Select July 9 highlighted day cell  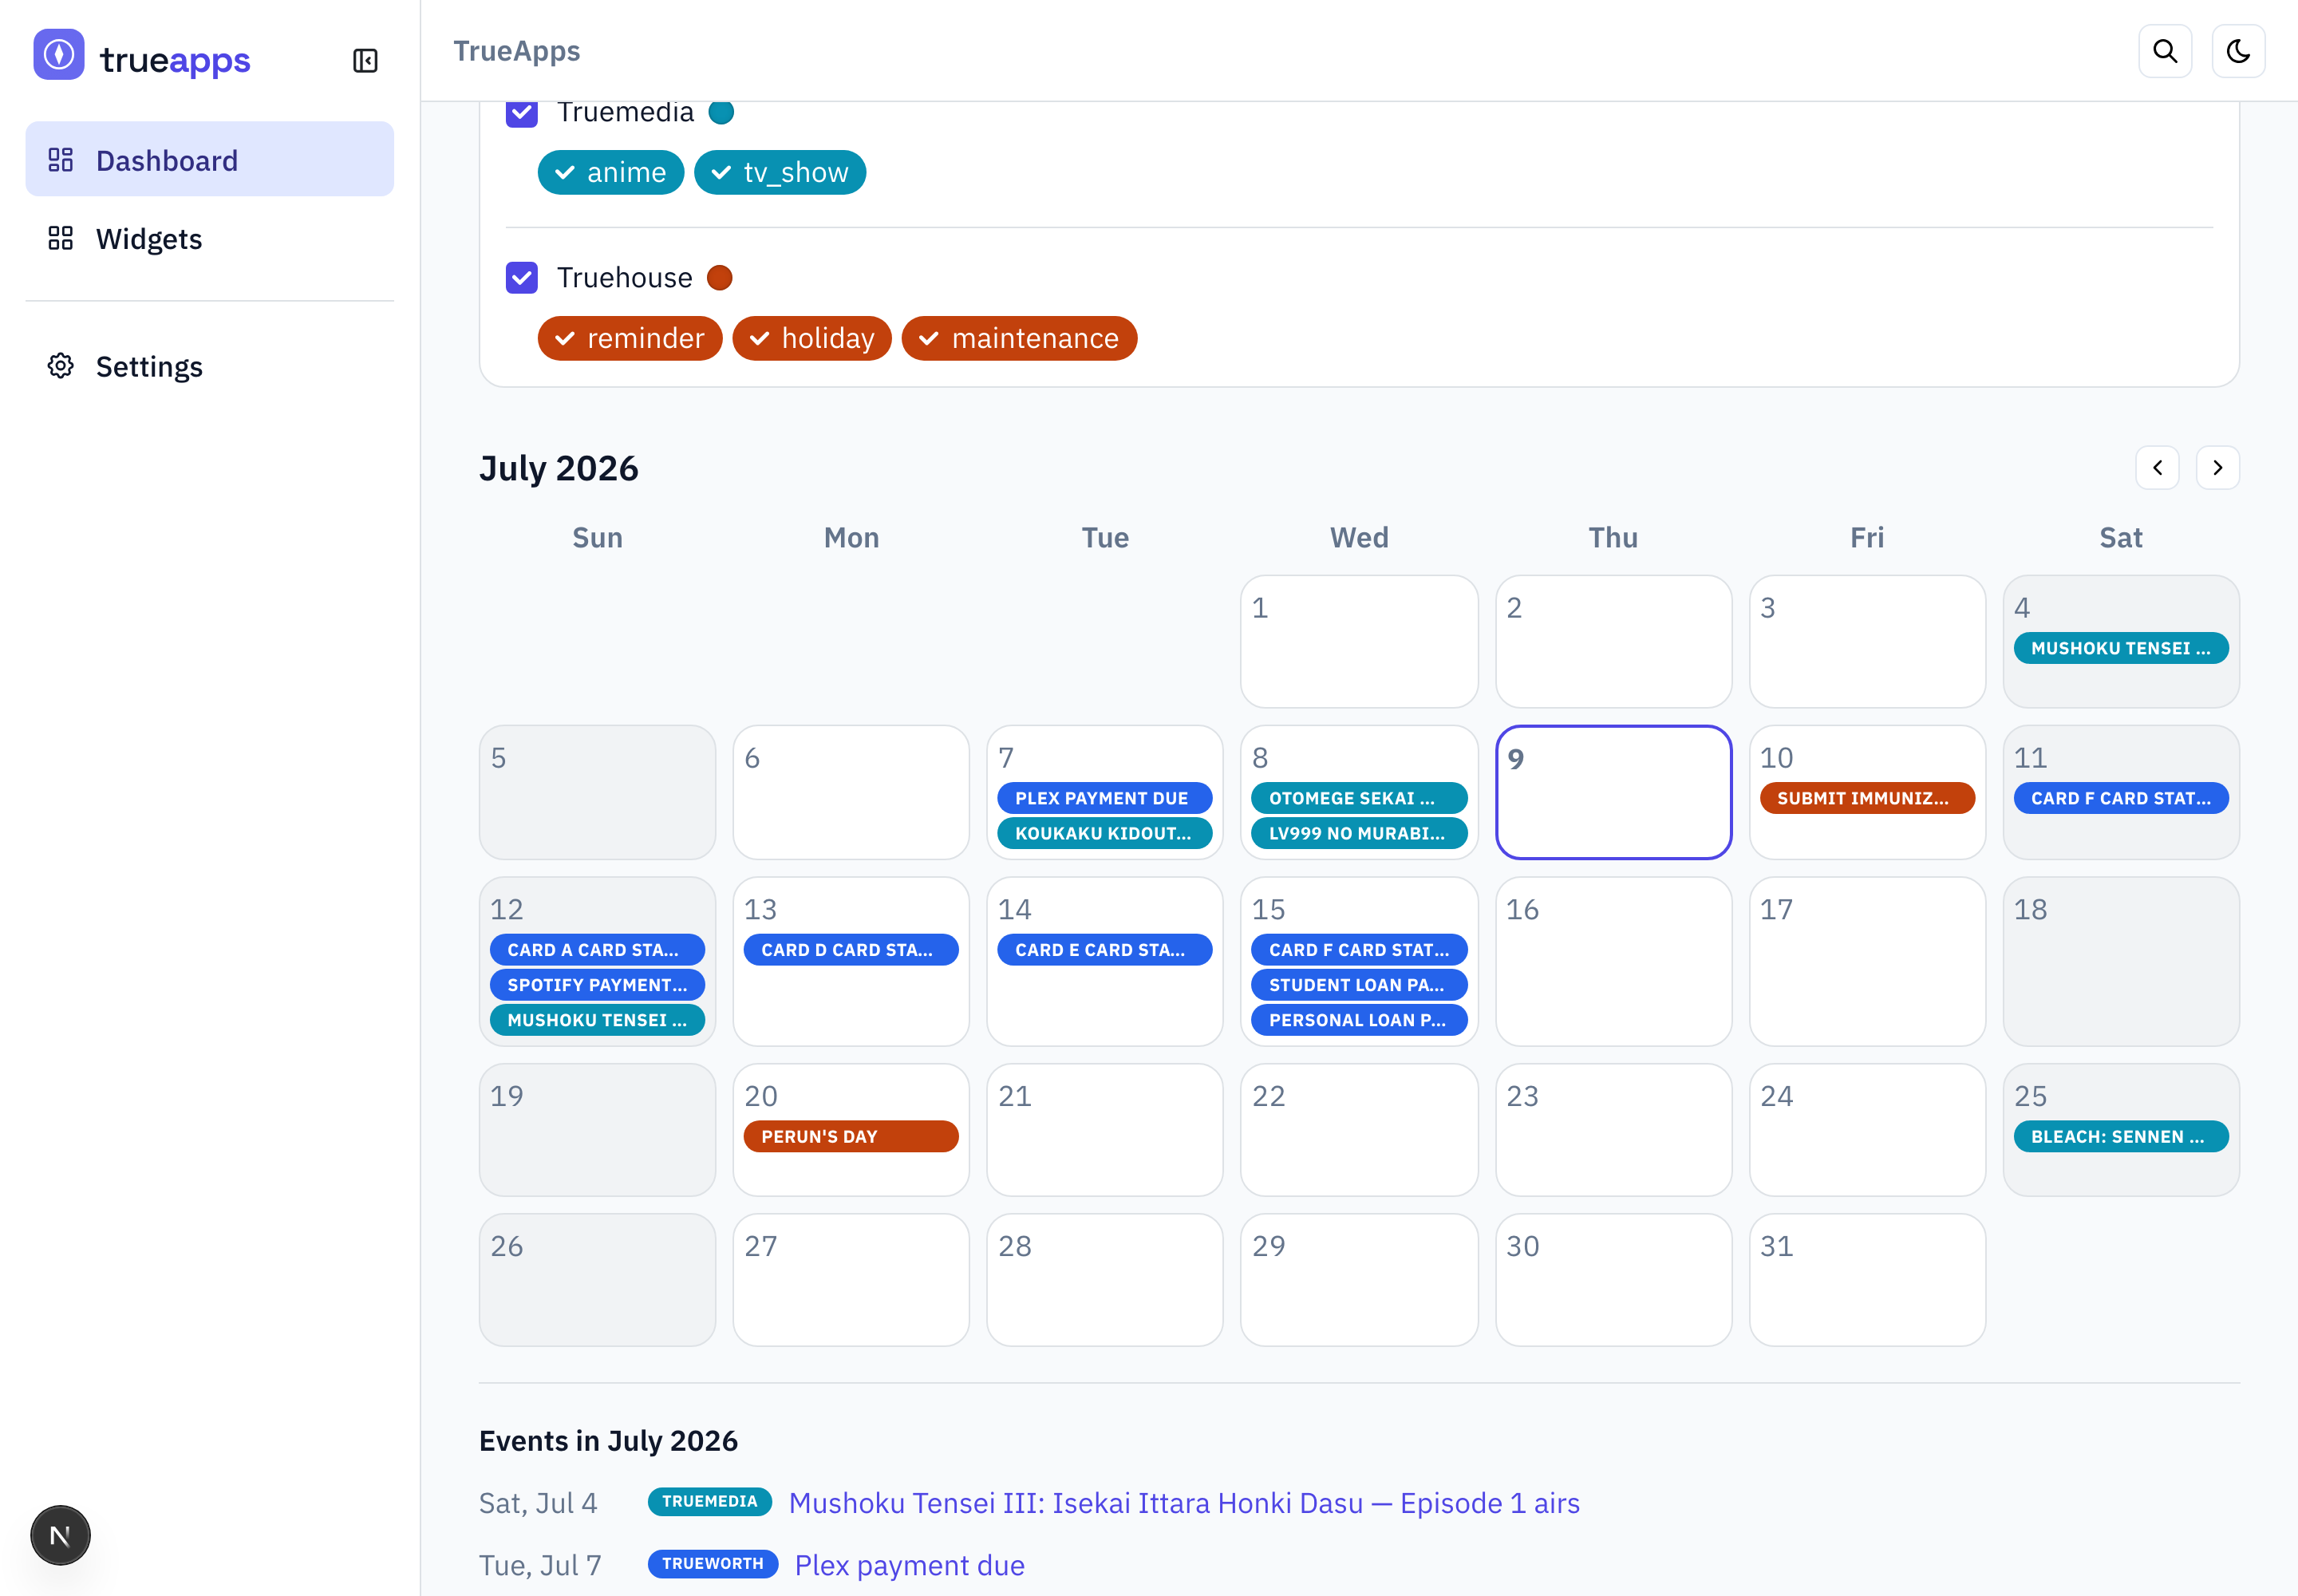(1613, 792)
